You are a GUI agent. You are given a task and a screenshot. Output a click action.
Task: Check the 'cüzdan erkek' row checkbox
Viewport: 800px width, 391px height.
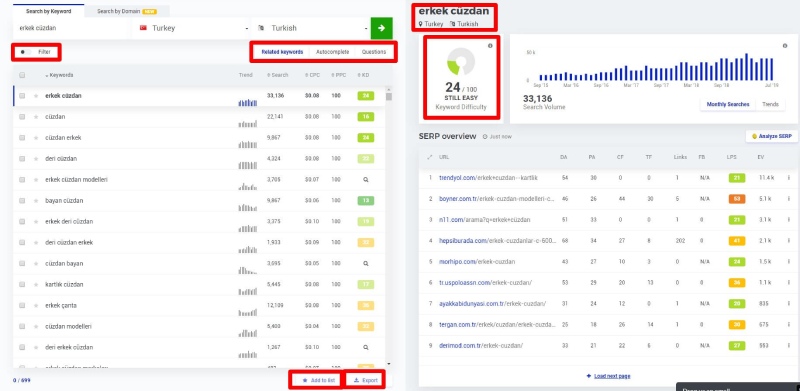tap(22, 138)
